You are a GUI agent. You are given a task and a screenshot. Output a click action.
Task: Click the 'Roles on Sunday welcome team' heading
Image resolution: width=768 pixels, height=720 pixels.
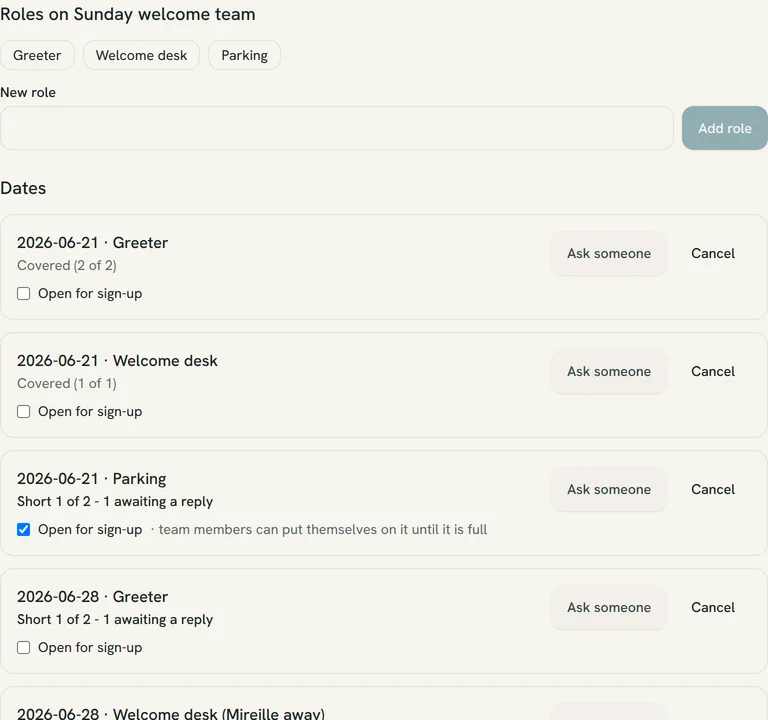(128, 14)
